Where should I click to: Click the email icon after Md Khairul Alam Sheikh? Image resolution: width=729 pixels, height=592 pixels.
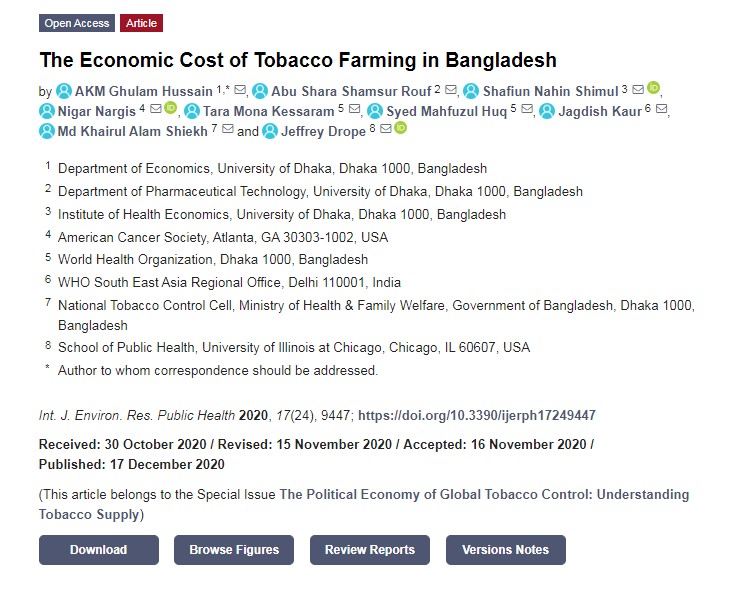[227, 130]
